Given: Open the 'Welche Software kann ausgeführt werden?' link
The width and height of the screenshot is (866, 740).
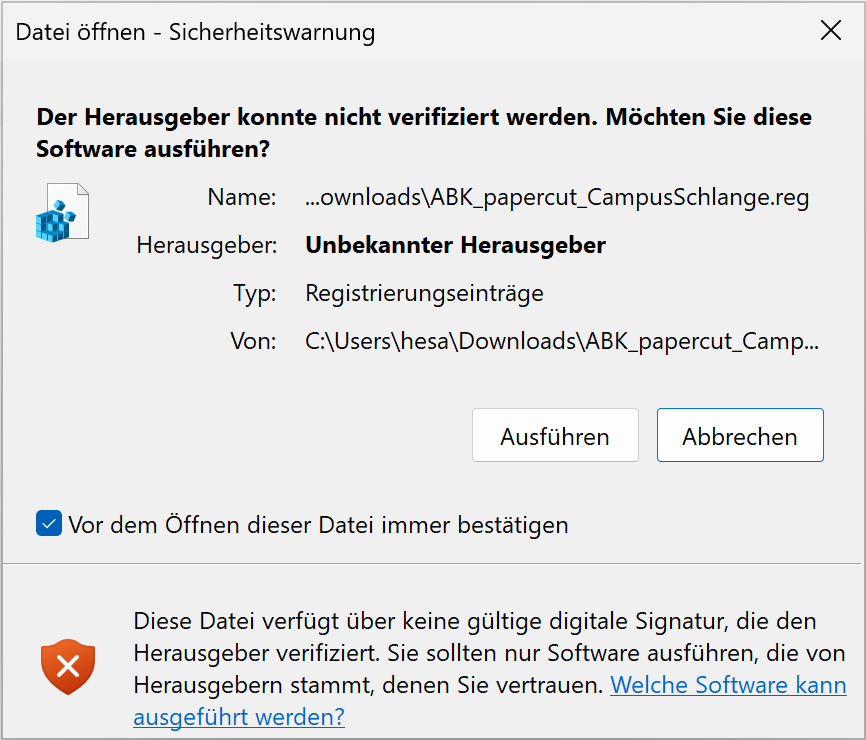Looking at the screenshot, I should [728, 686].
